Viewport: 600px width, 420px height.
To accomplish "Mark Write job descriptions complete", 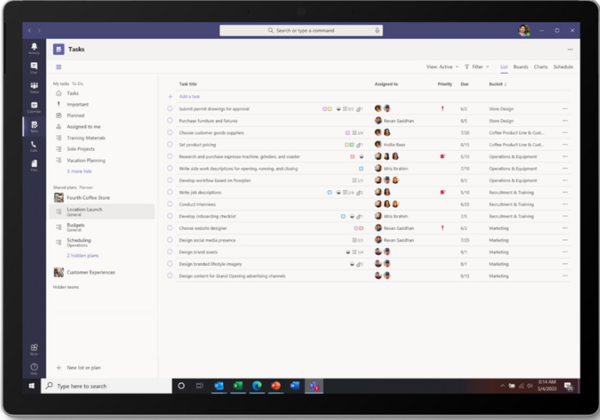I will [170, 192].
